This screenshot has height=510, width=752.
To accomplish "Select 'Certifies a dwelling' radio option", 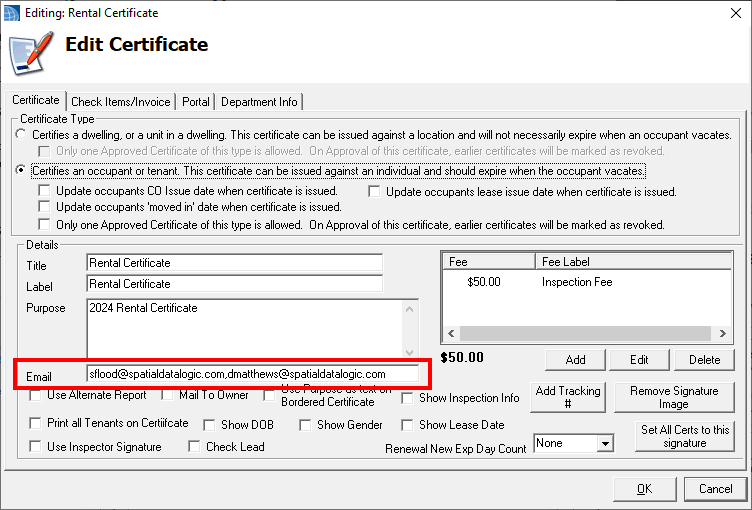I will (21, 134).
